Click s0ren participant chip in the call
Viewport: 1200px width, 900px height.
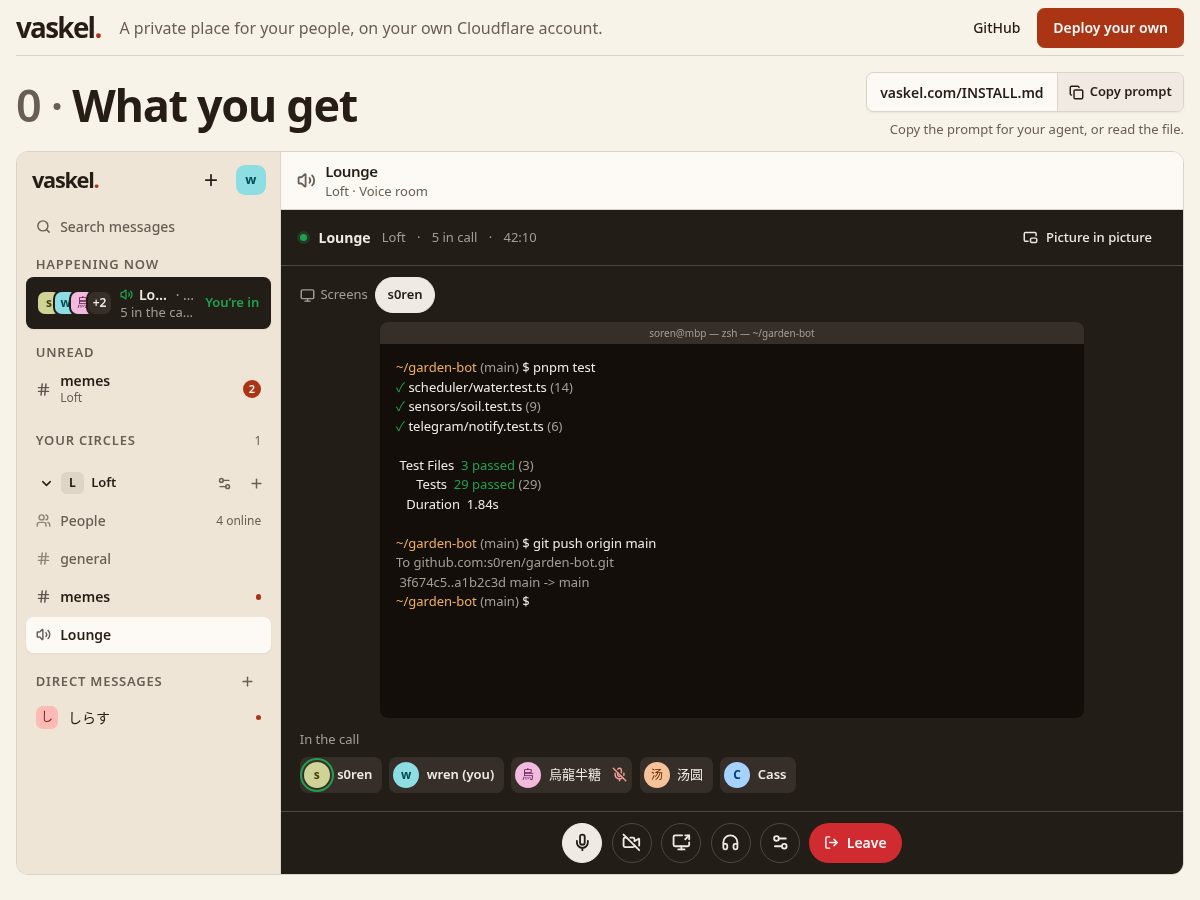341,774
